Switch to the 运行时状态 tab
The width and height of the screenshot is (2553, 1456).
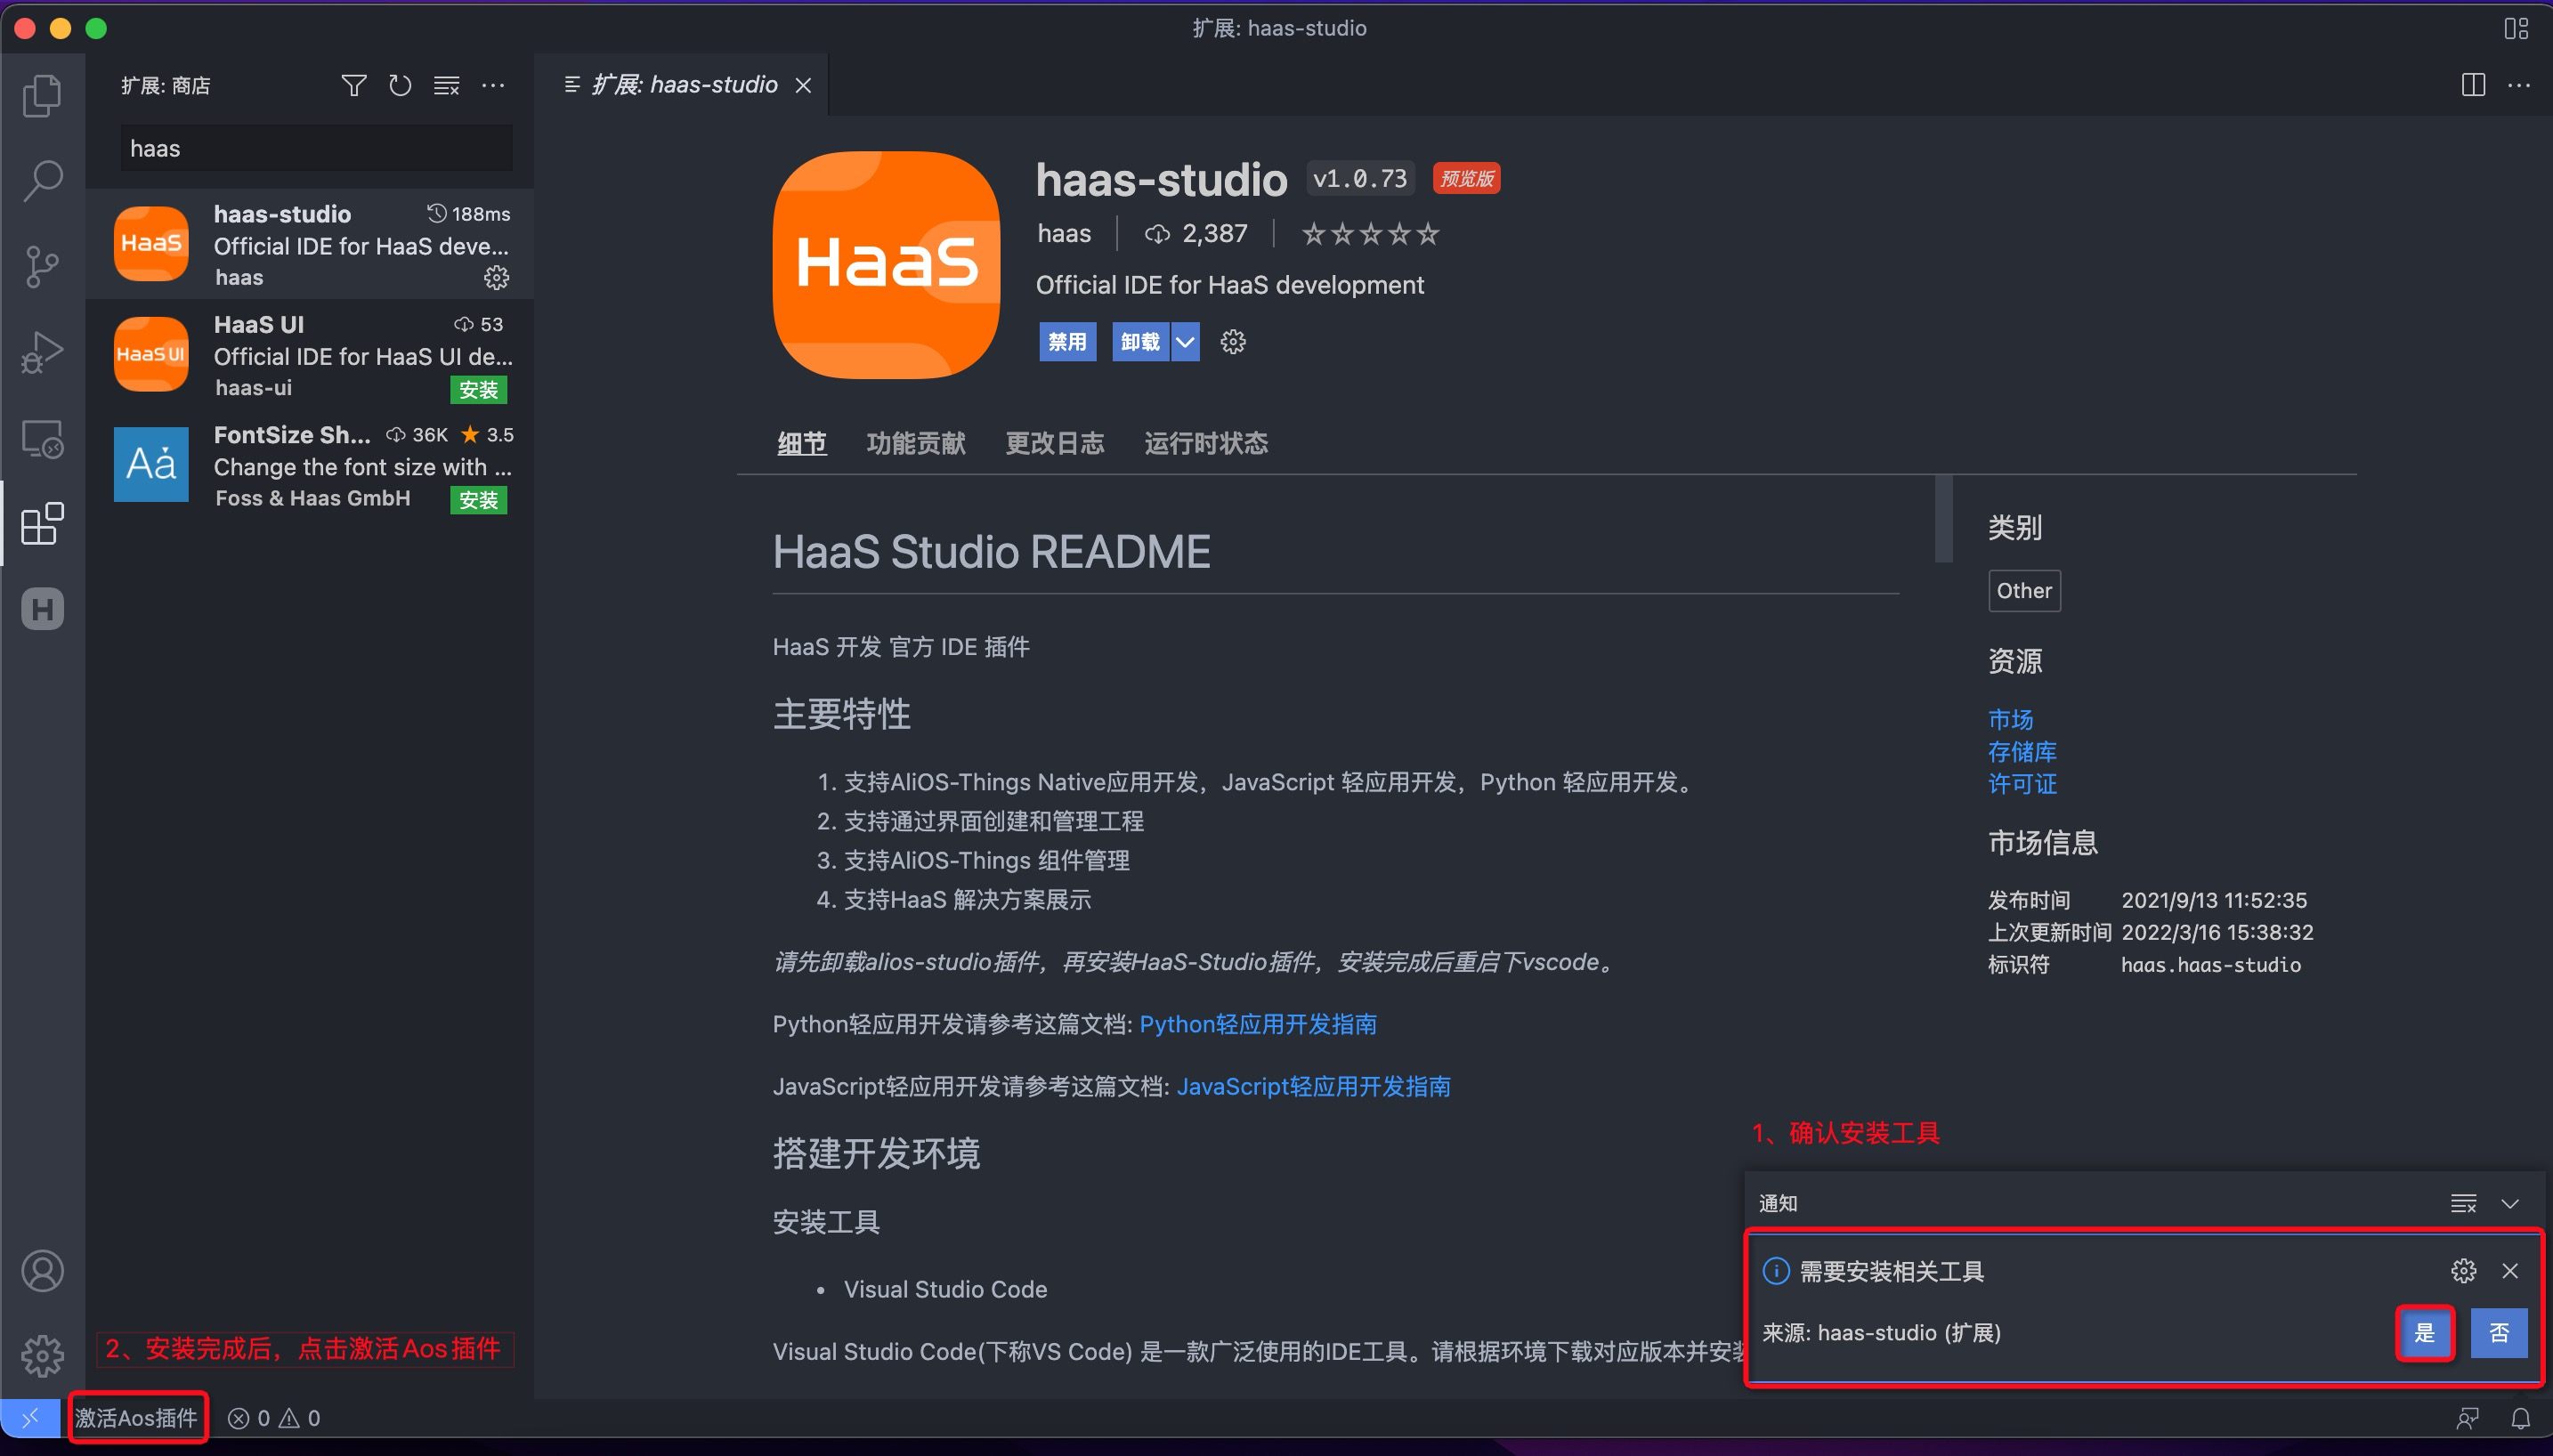click(x=1206, y=443)
